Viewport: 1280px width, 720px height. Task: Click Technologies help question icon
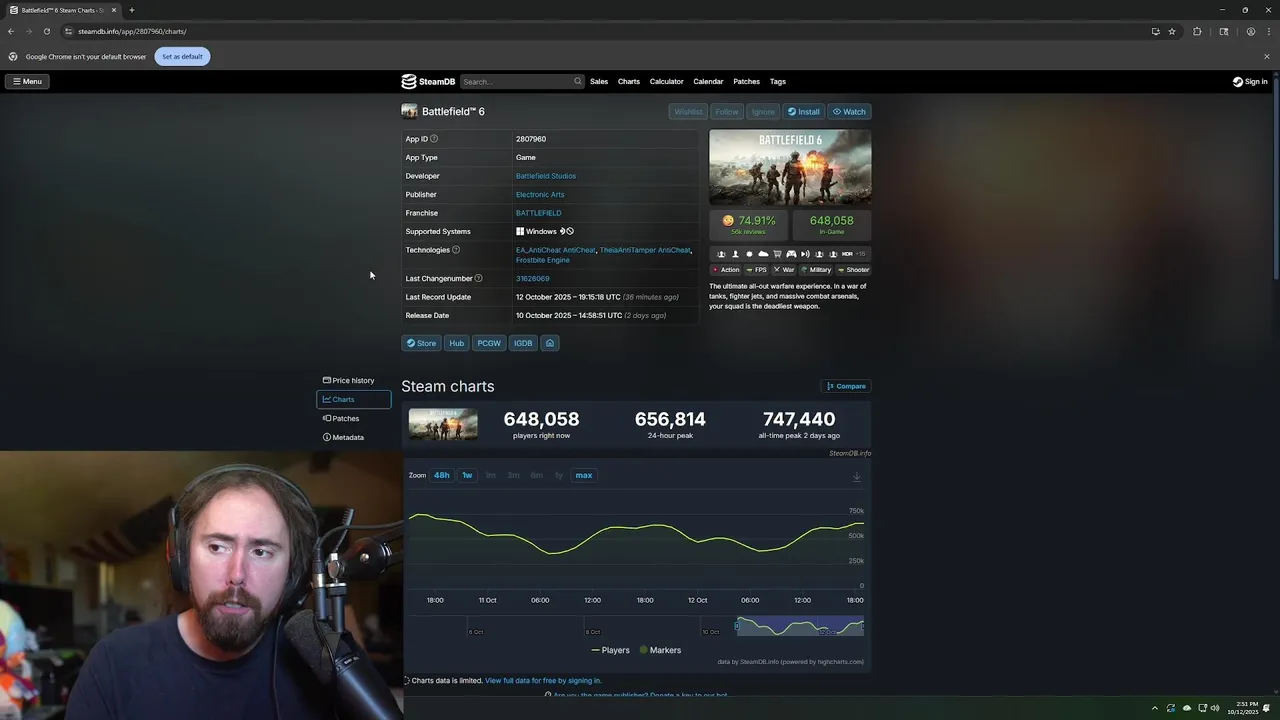coord(456,250)
